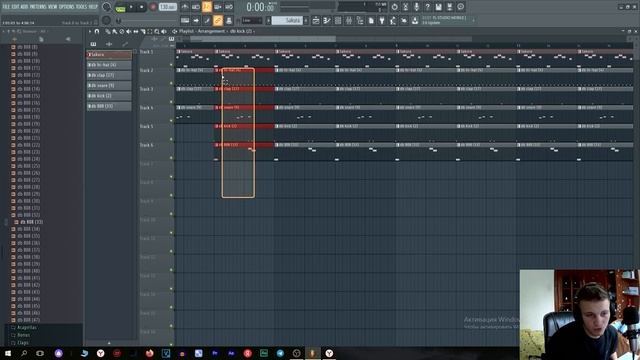640x360 pixels.
Task: Open the PATTERNS menu
Action: 38,7
